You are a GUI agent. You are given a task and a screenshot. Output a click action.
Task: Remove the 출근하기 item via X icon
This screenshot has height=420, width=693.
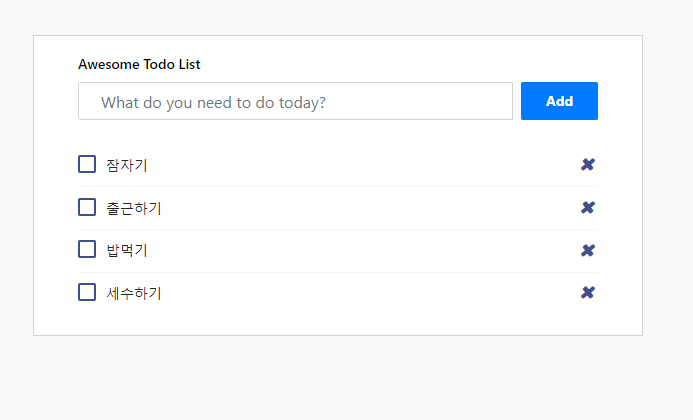point(588,207)
